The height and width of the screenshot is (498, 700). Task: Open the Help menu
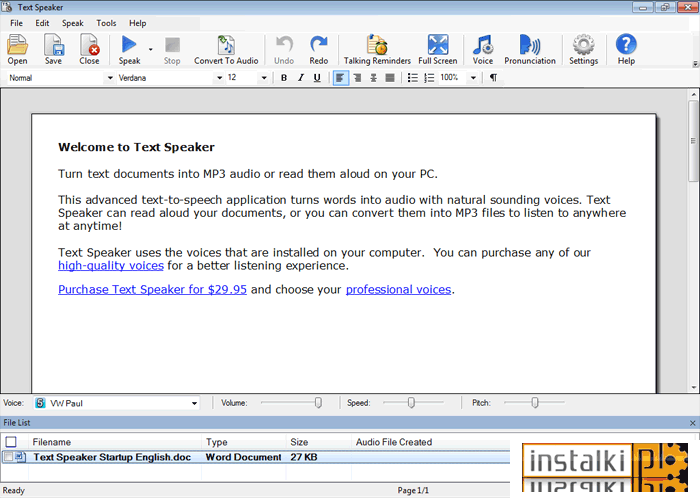tap(138, 23)
